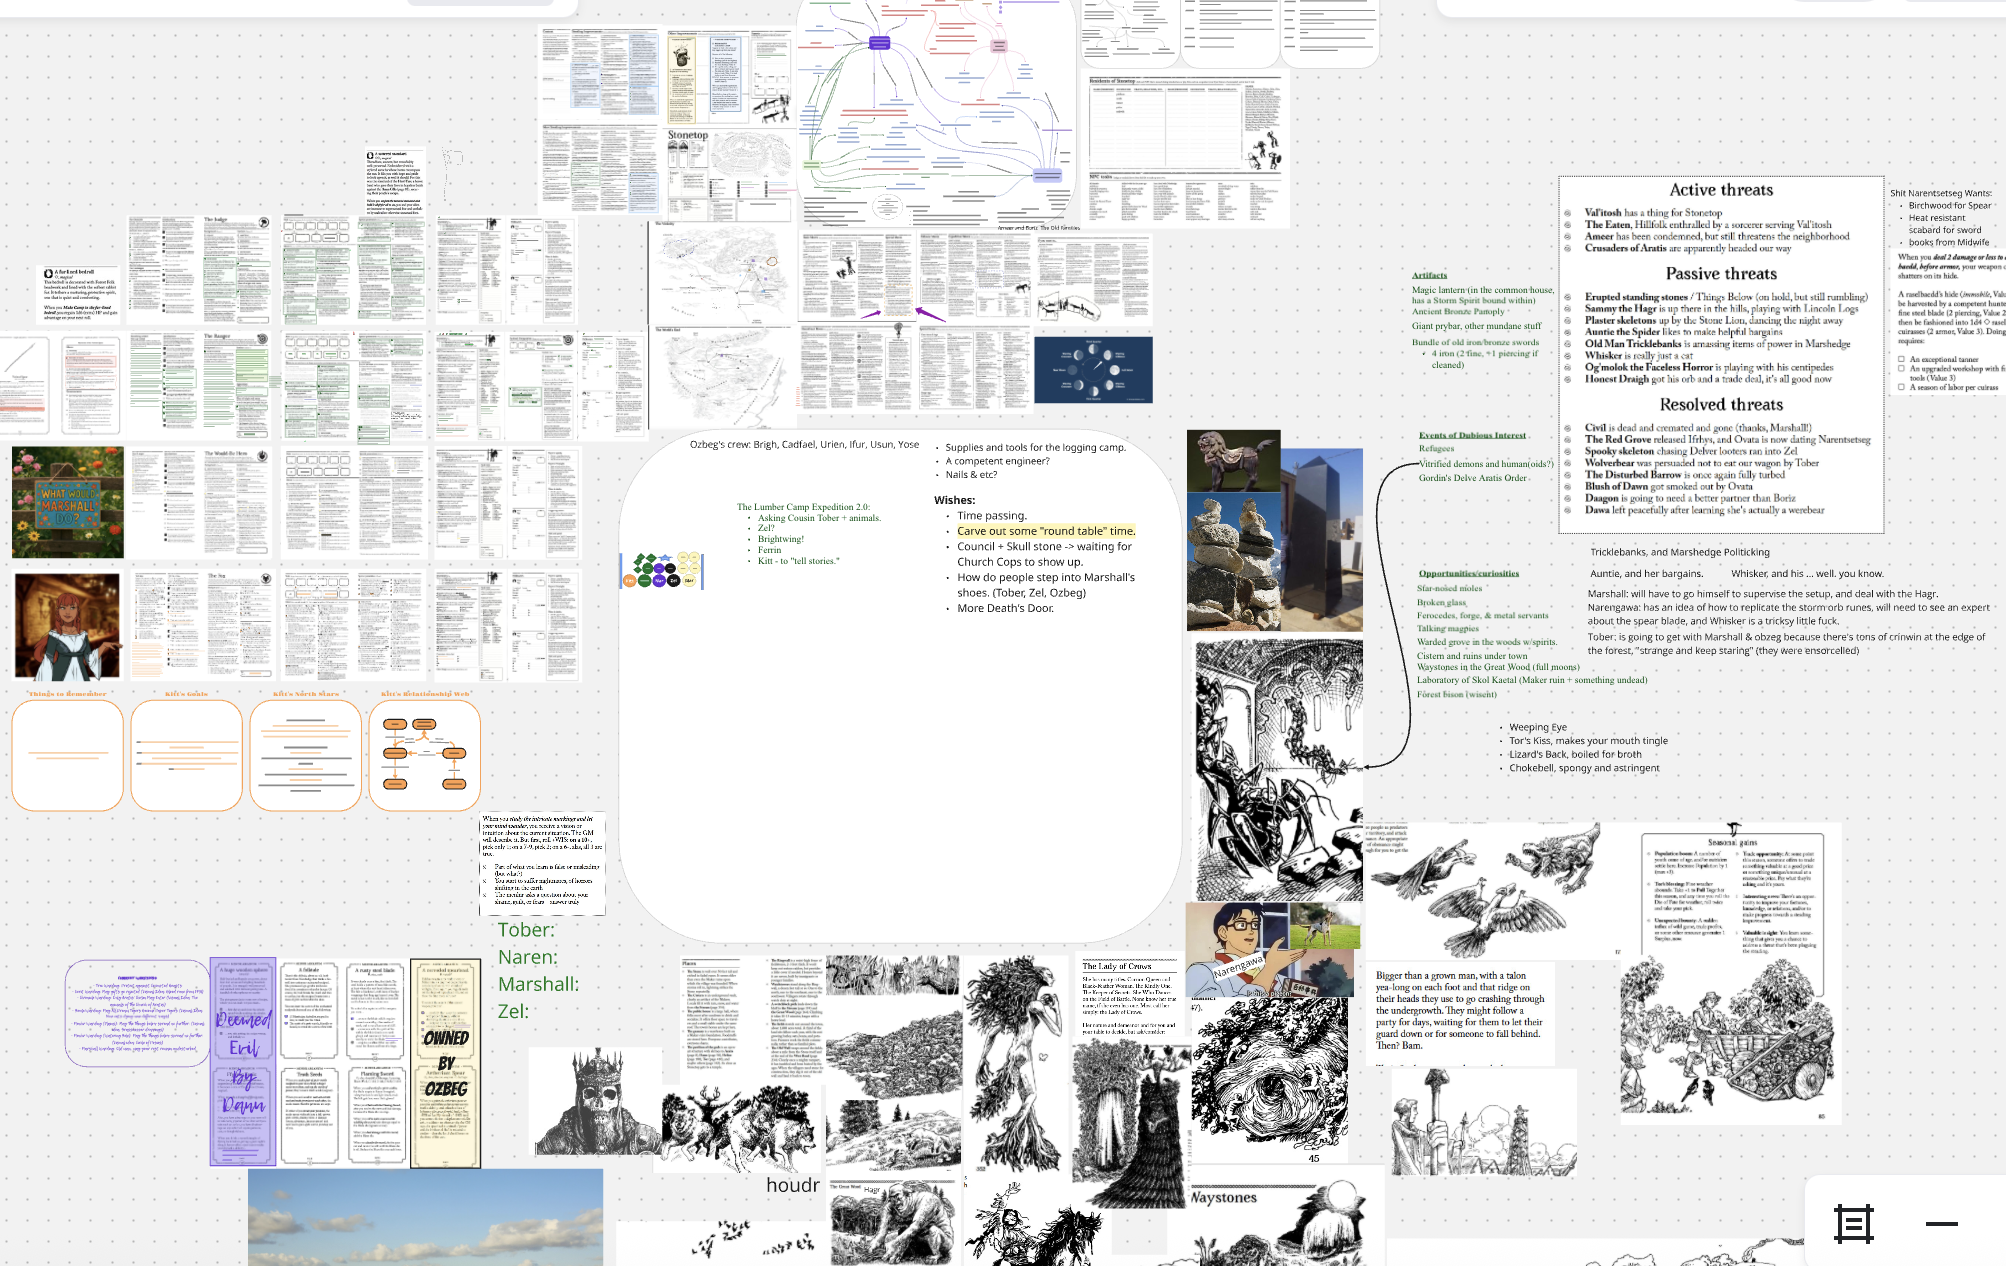This screenshot has width=2006, height=1266.
Task: Check the 'An exceptional tanner' checkbox
Action: coord(1901,359)
